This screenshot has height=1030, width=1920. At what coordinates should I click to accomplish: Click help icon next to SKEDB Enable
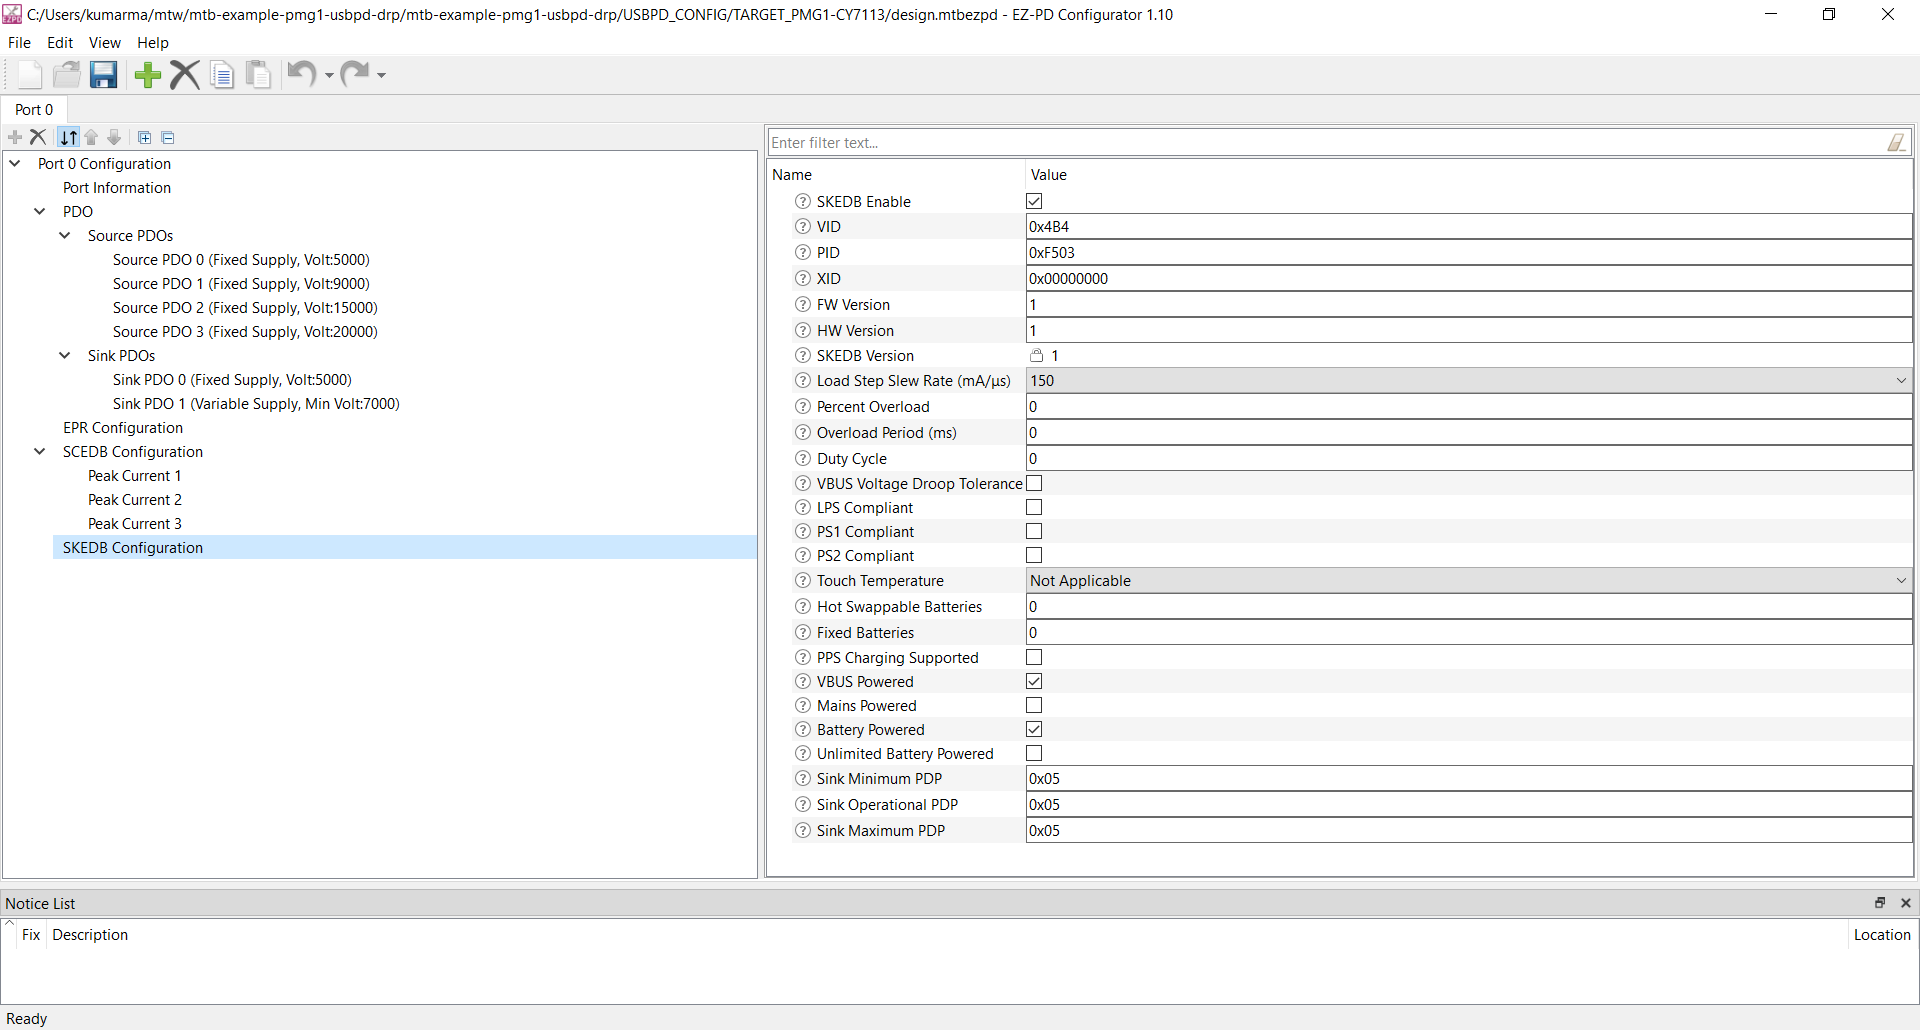pos(803,201)
